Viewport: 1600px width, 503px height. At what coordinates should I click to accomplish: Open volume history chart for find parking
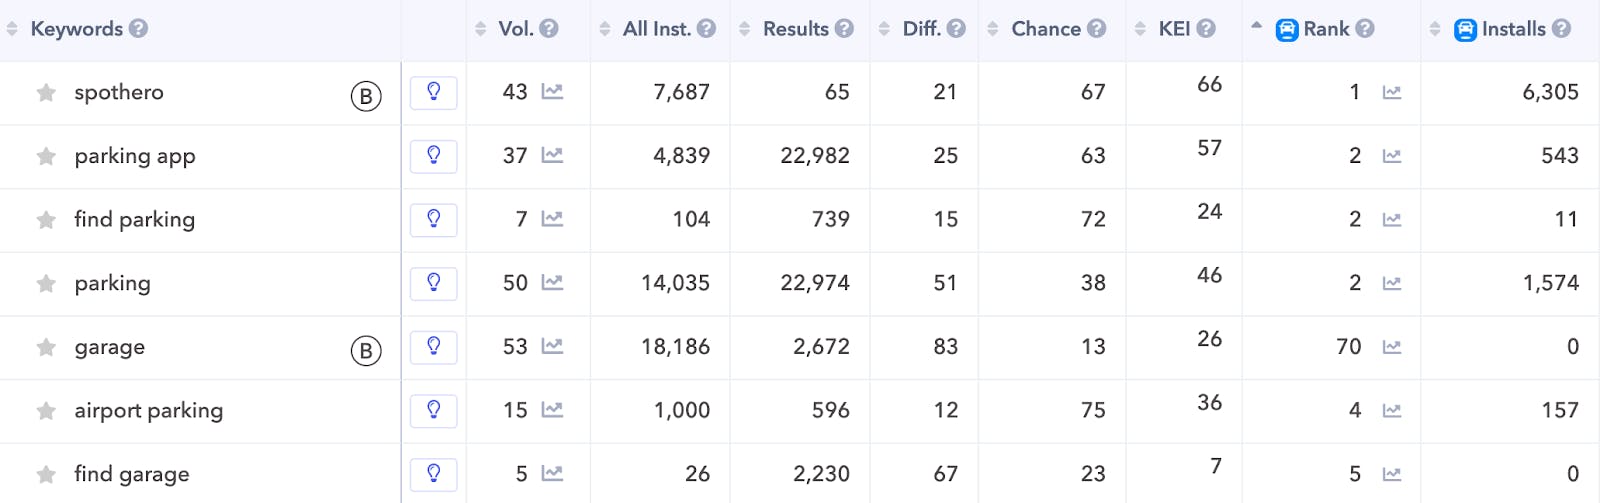552,219
